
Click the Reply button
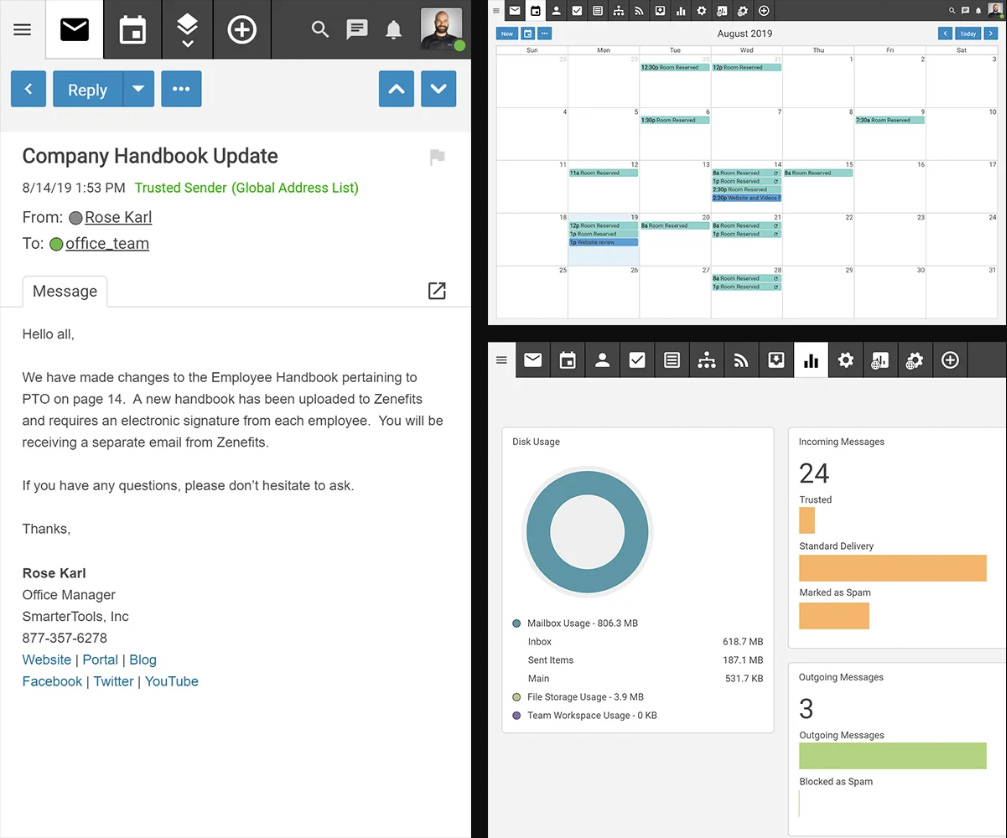tap(87, 89)
